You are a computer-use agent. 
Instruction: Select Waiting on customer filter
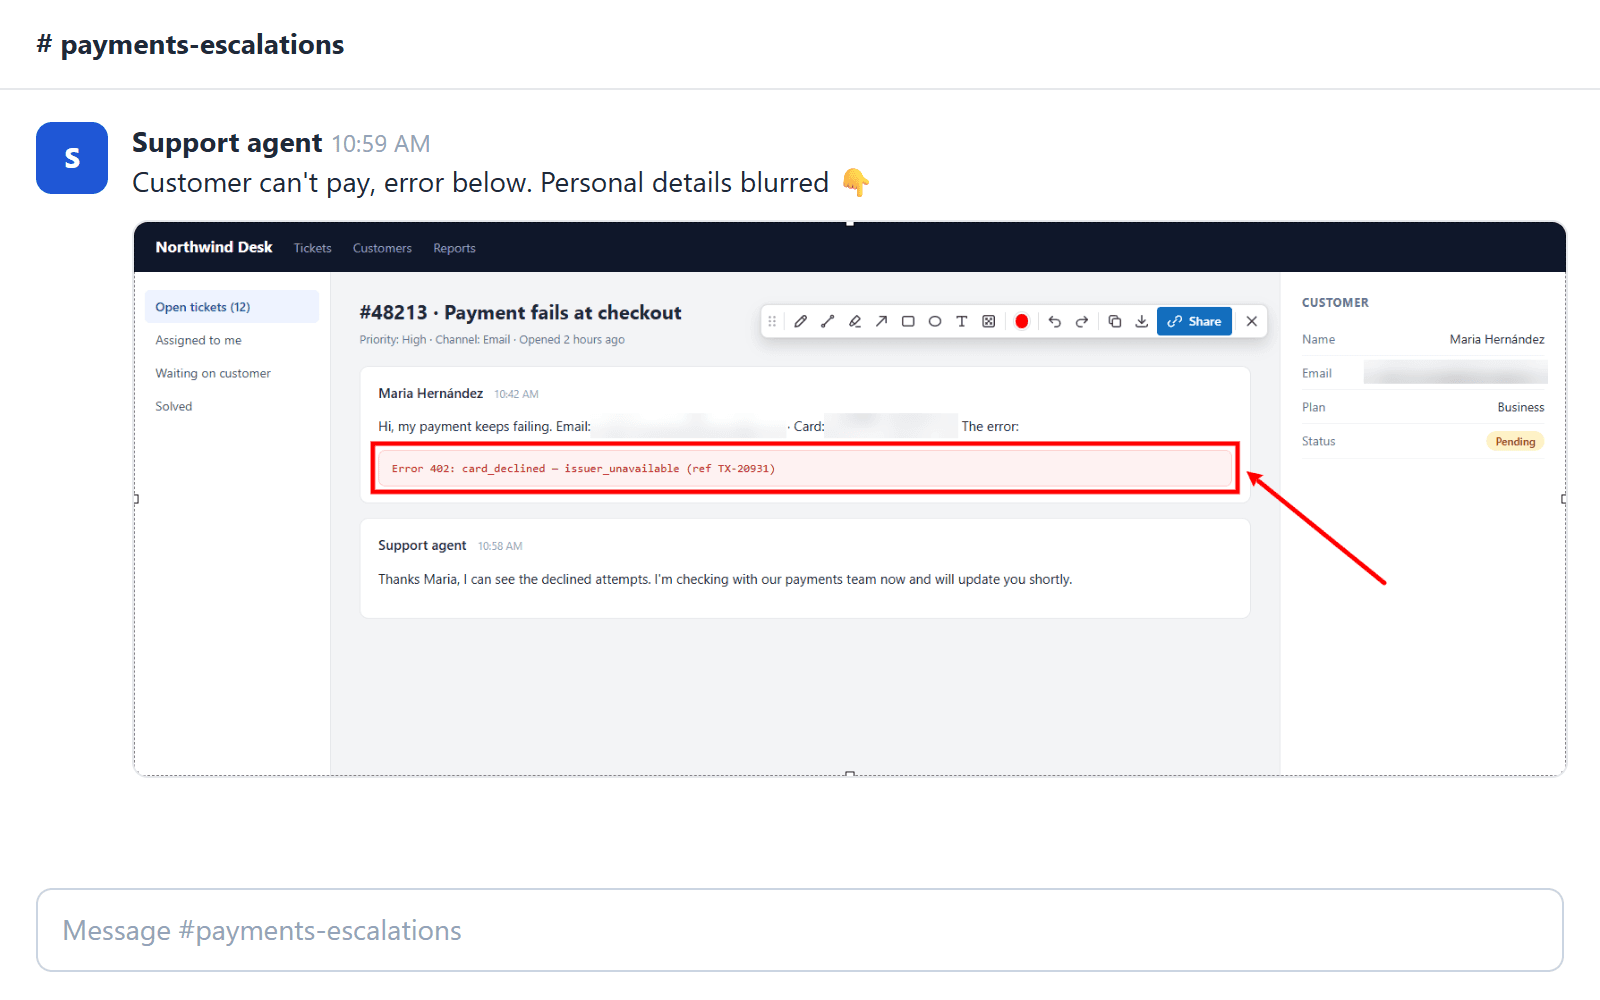click(213, 373)
